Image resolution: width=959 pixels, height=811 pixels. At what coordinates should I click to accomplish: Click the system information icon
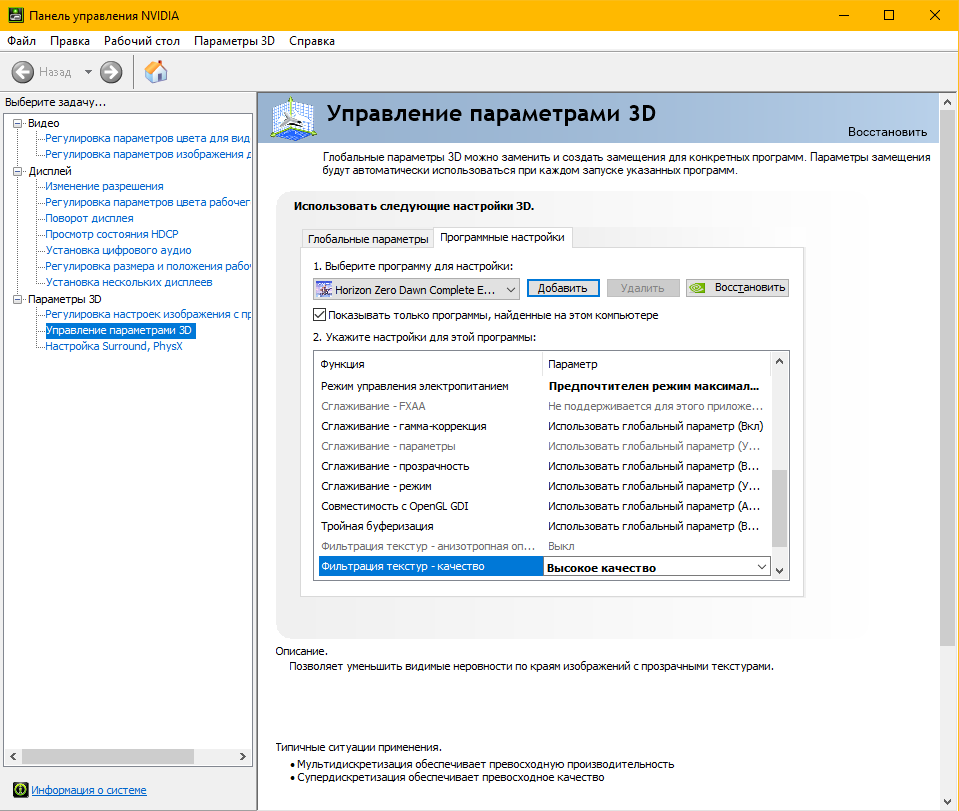(20, 790)
